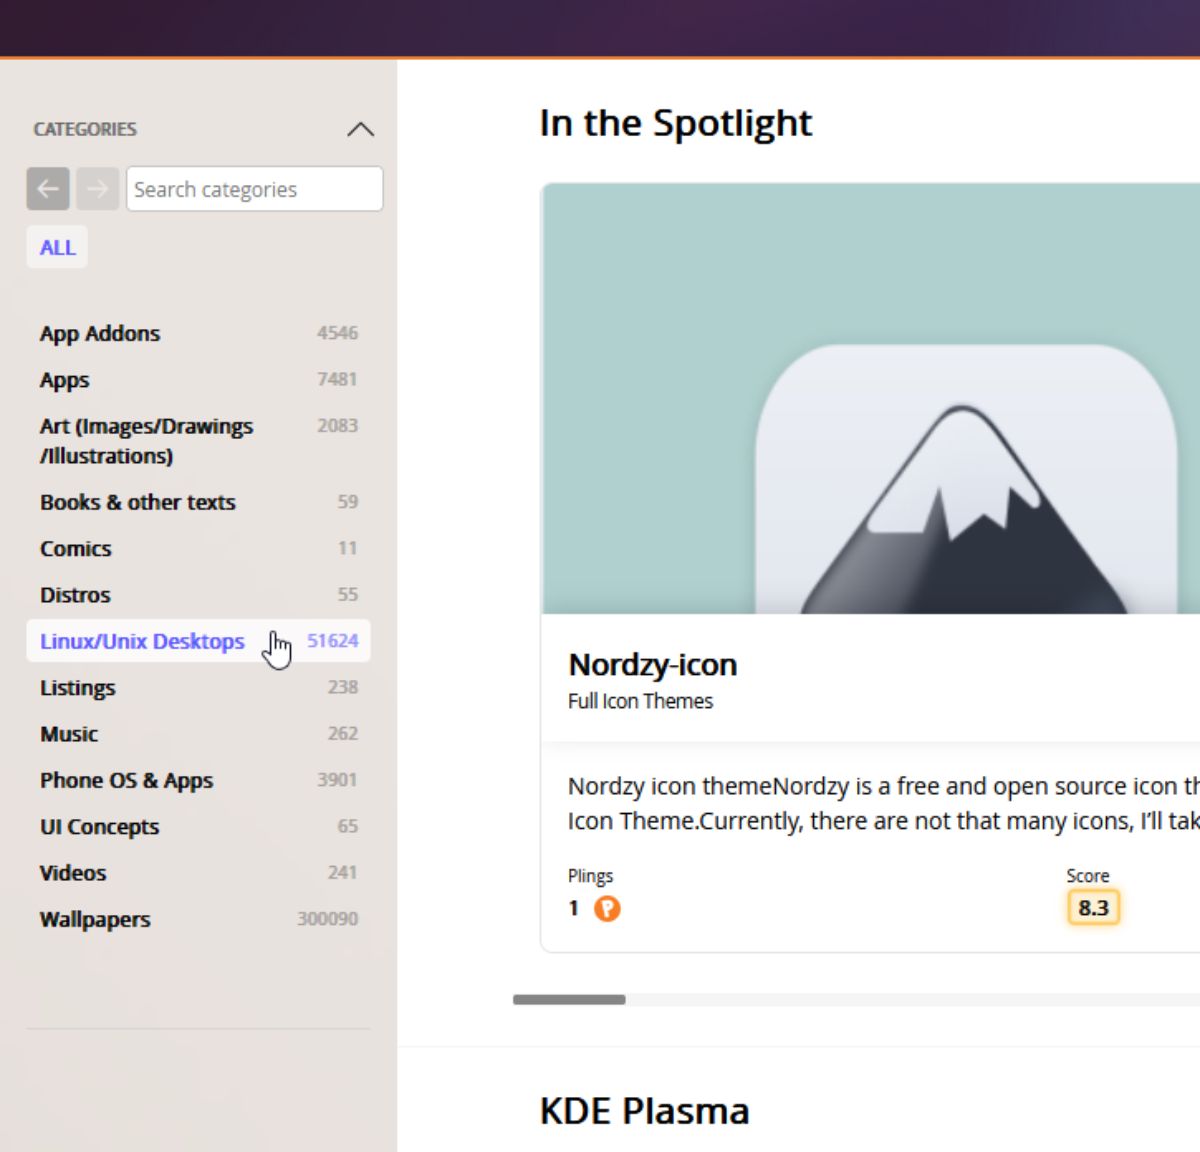Open the Nordzy-icon mountain preview image
Viewport: 1200px width, 1152px height.
(870, 398)
